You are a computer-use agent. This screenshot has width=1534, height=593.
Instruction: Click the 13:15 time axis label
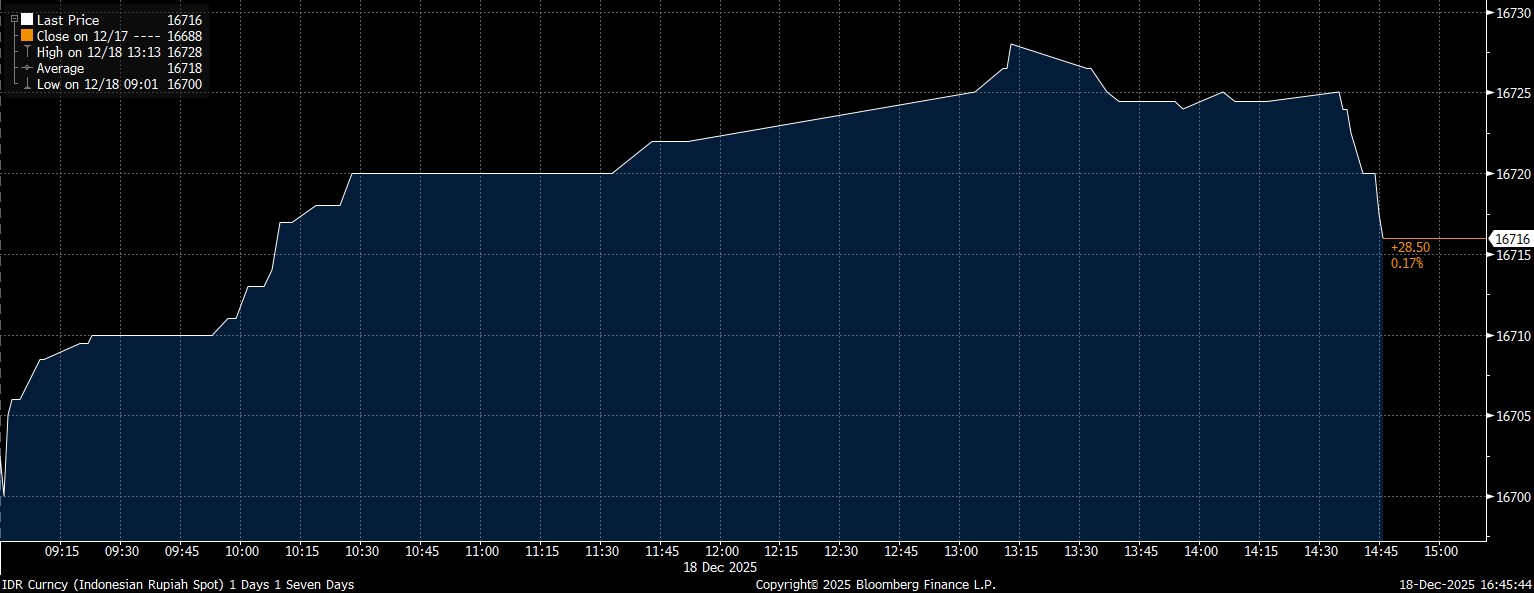(1020, 551)
